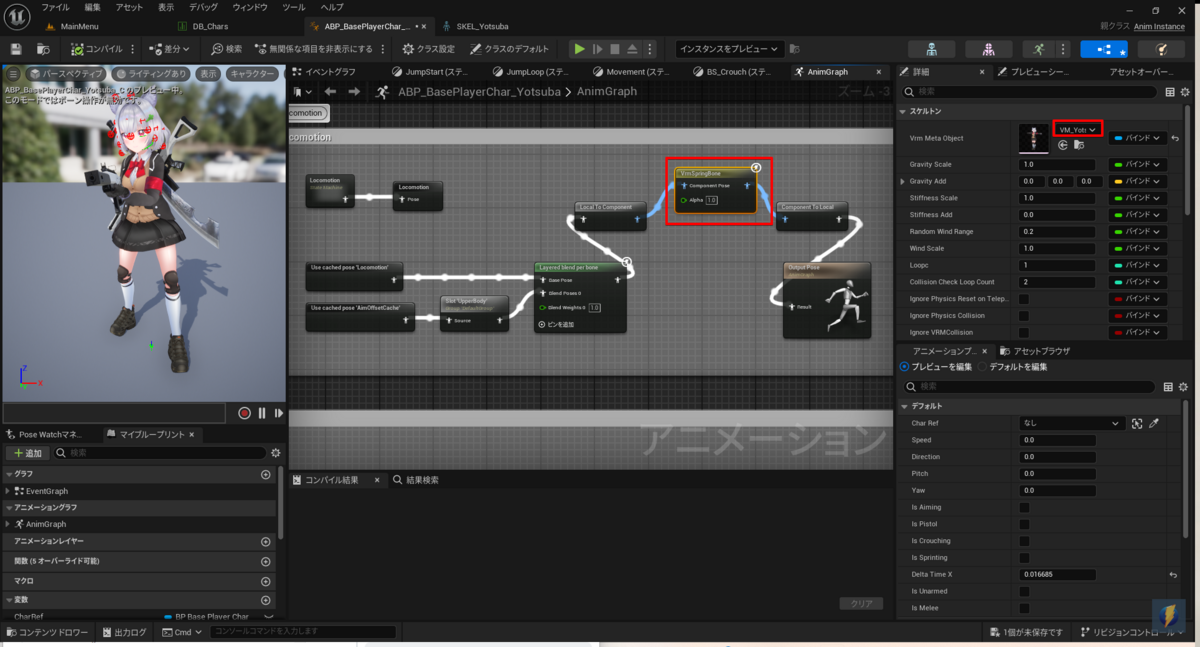Open インスタンスをプレビュー dropdown
This screenshot has width=1200, height=647.
(729, 49)
